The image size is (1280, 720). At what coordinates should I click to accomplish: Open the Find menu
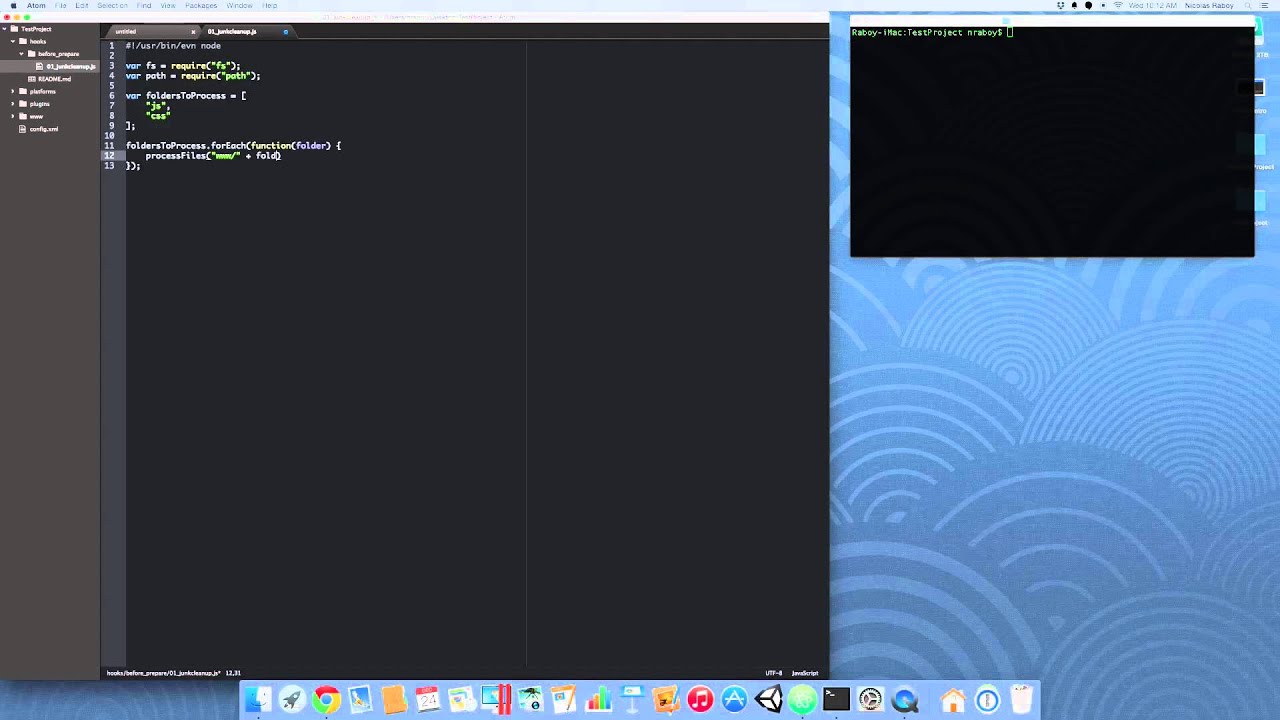pos(144,6)
